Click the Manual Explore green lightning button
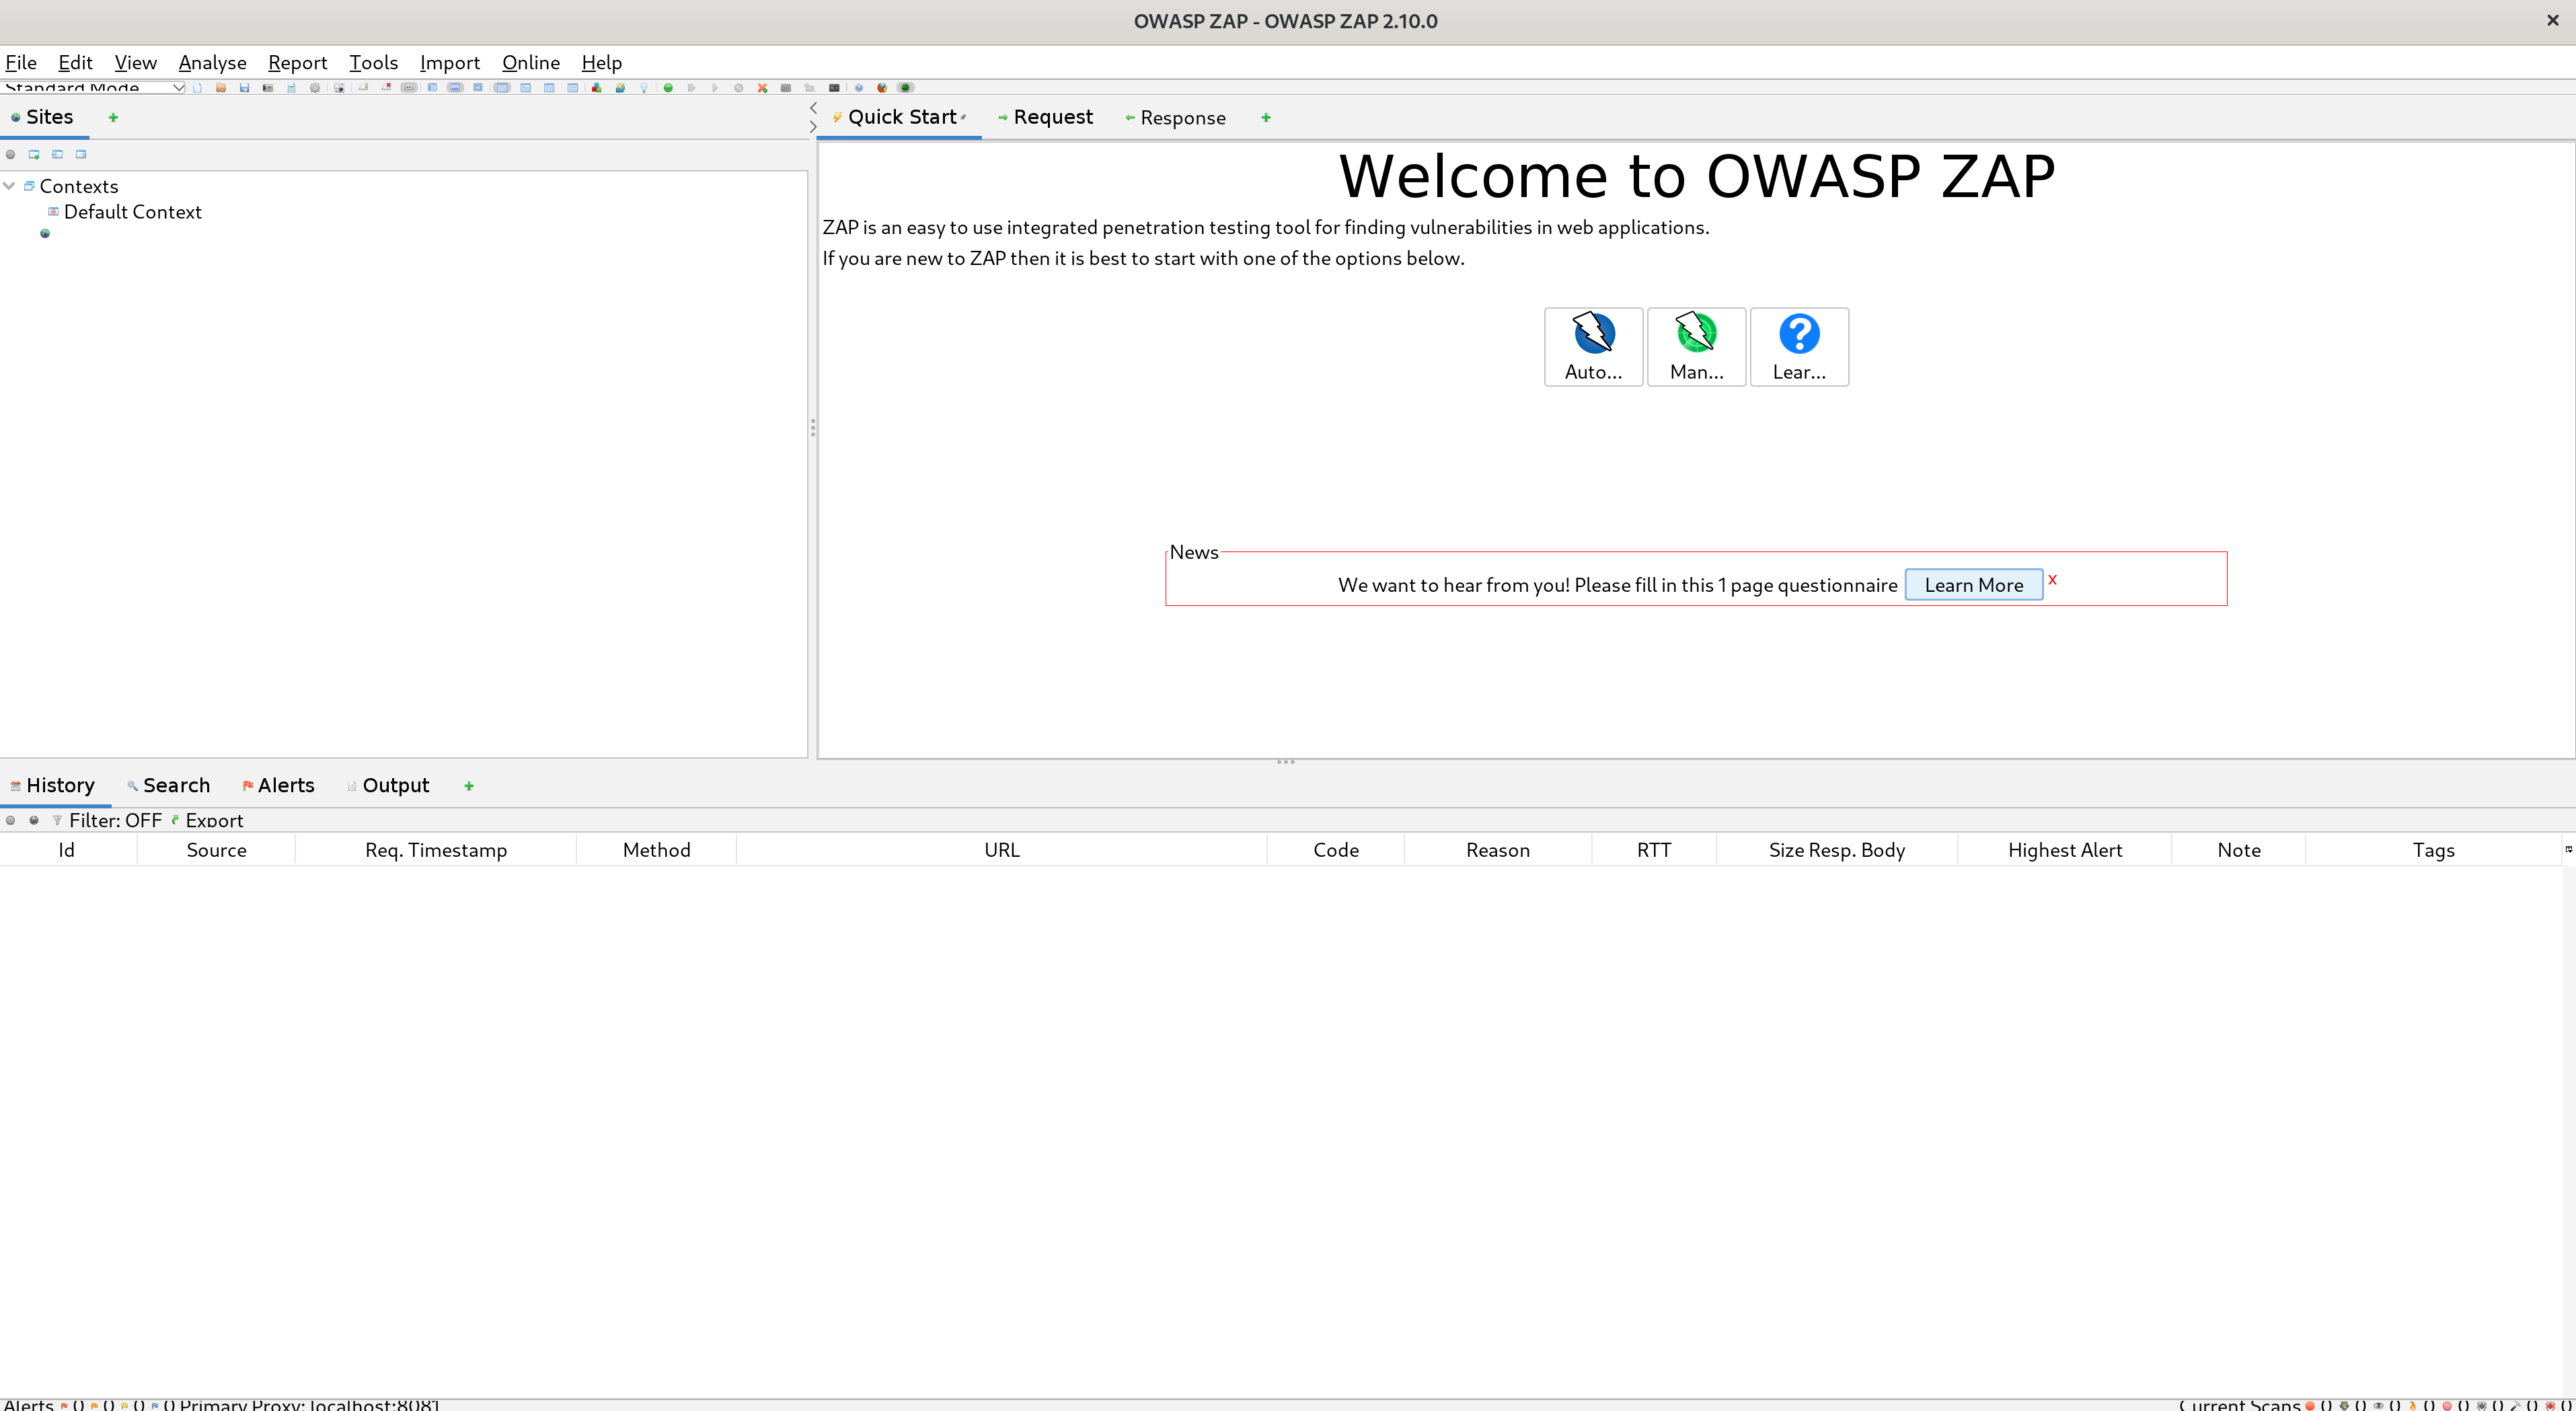This screenshot has height=1411, width=2576. coord(1696,346)
